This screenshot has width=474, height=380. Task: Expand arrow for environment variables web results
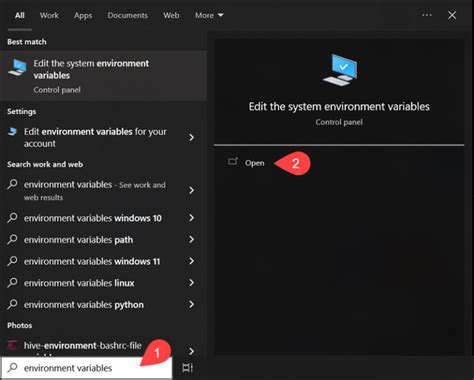[x=191, y=190]
